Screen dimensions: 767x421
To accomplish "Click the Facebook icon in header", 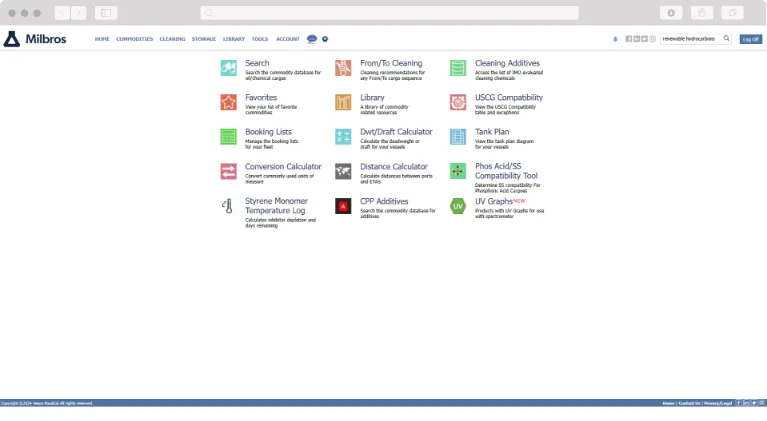I will click(629, 39).
